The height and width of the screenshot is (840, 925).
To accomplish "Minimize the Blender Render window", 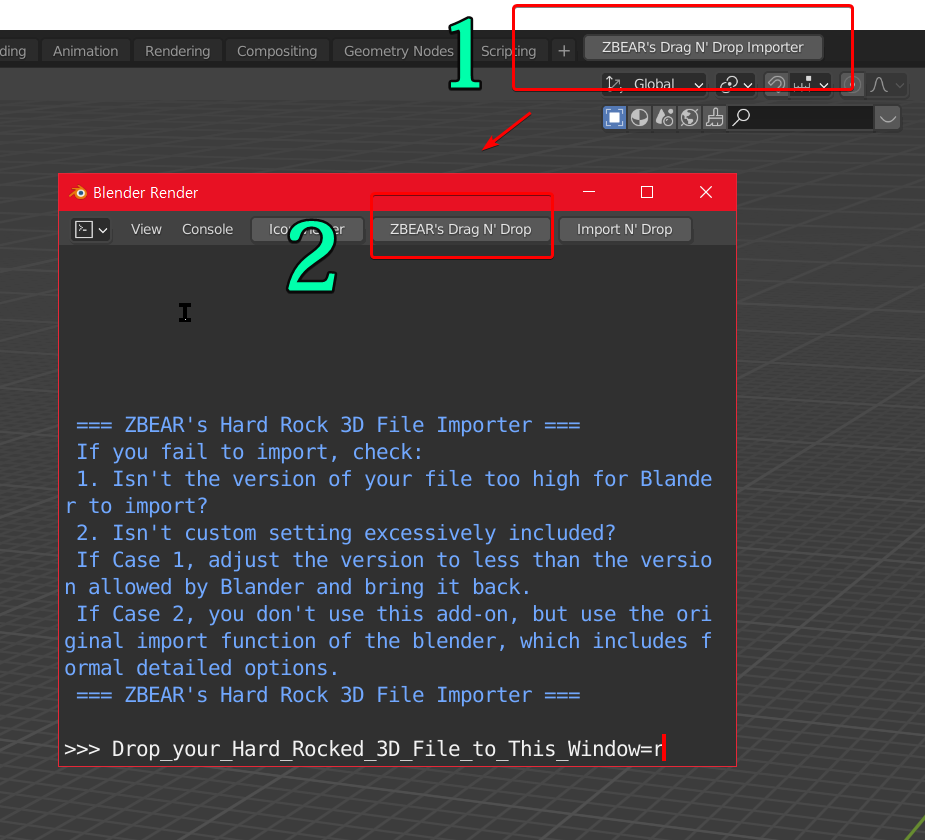I will coord(589,192).
